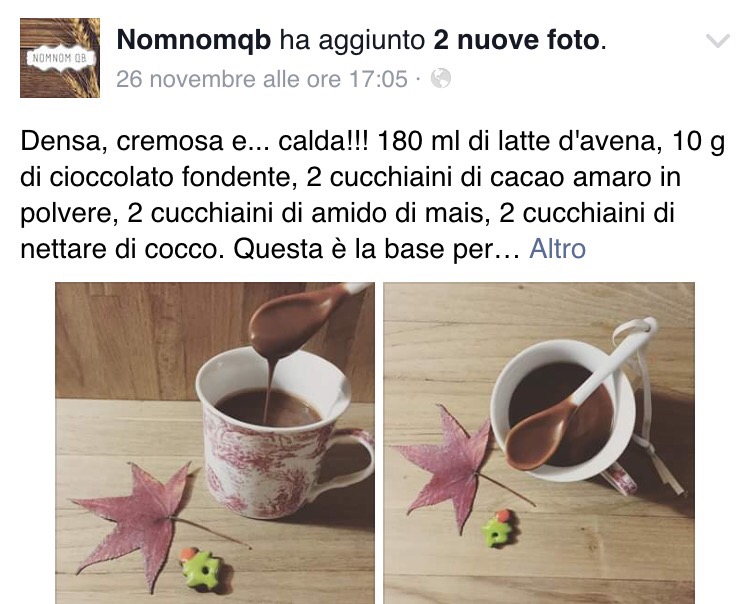
Task: Click the green candy in the right photo
Action: click(500, 528)
